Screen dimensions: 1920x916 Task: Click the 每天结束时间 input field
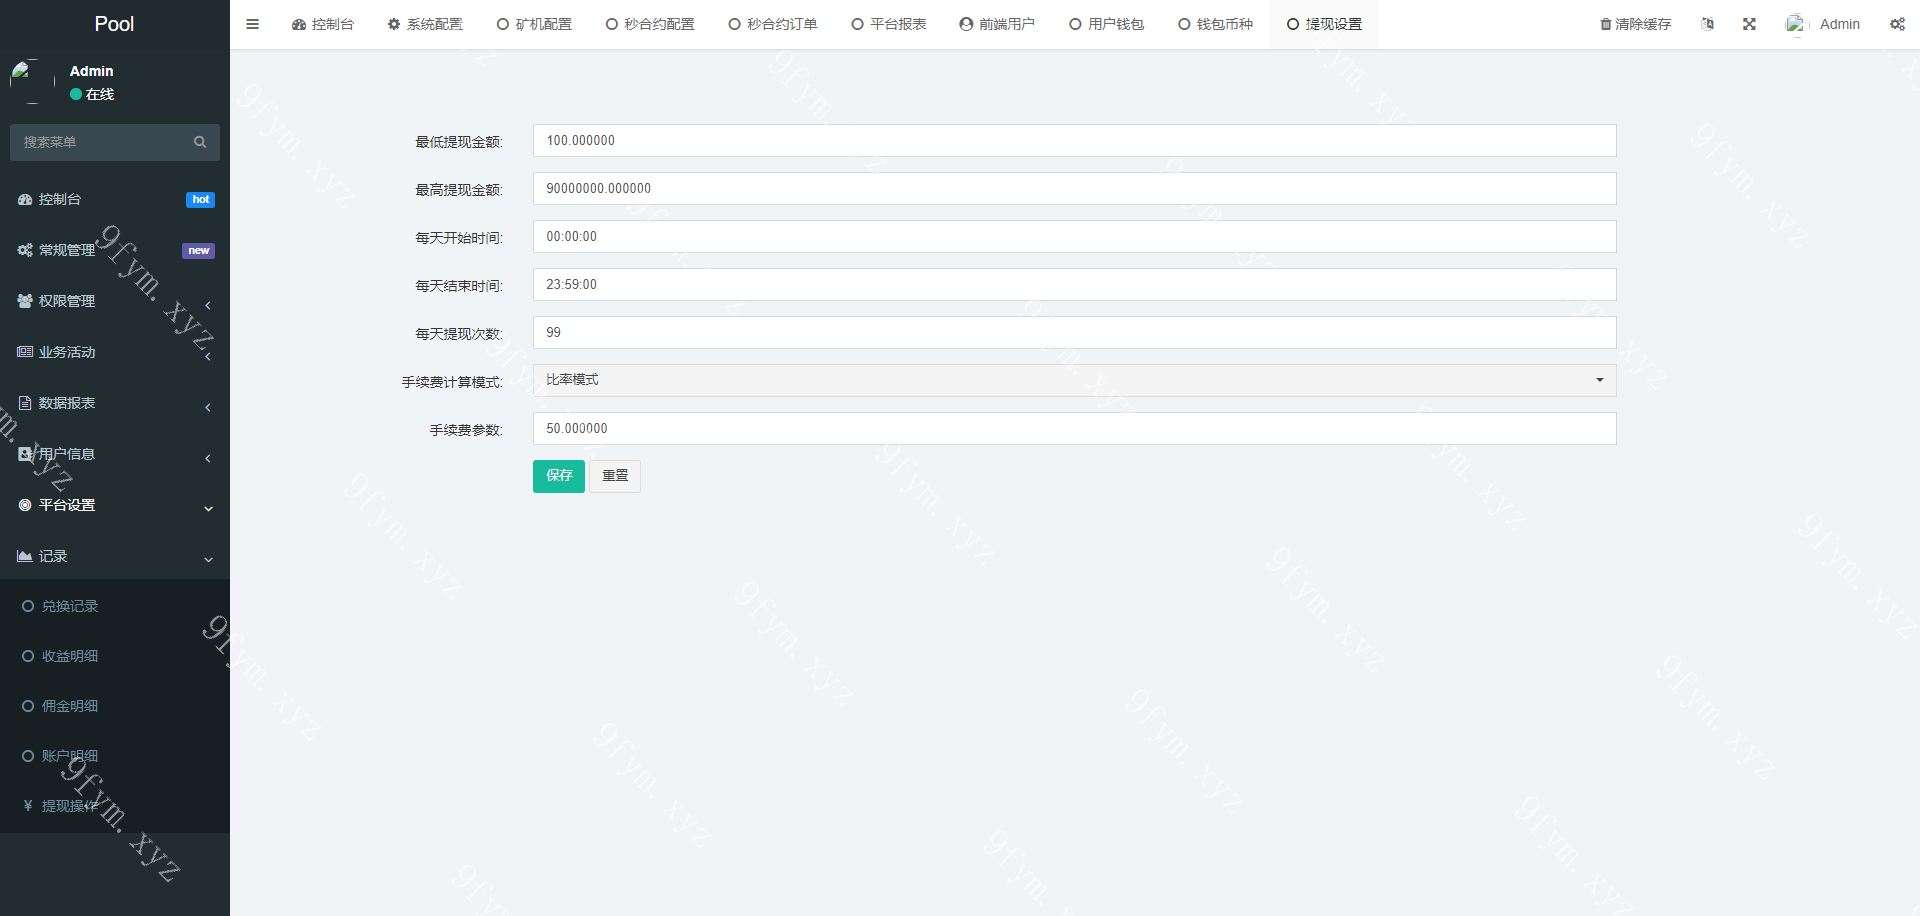1074,284
